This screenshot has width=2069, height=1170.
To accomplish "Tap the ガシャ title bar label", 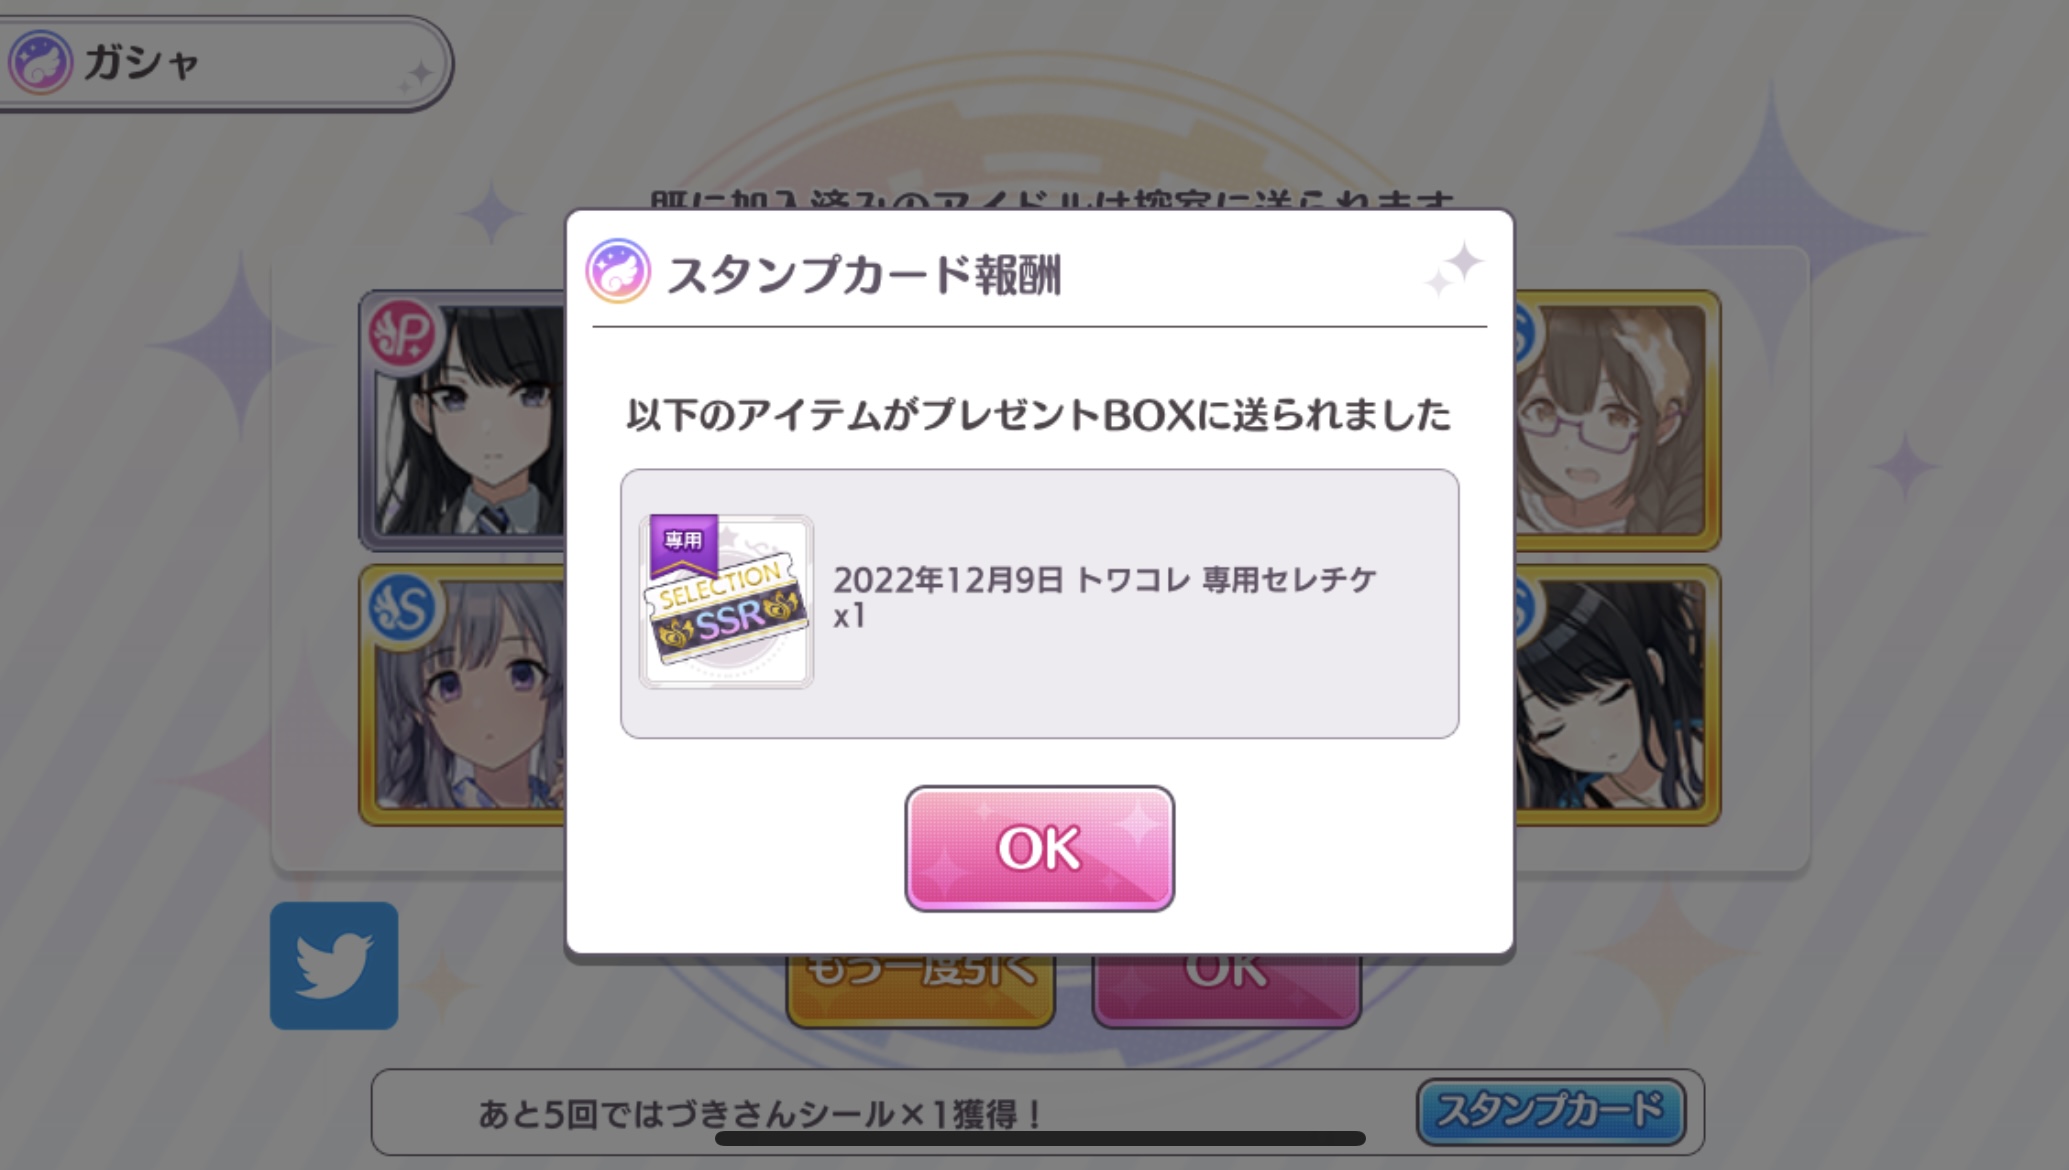I will 141,63.
